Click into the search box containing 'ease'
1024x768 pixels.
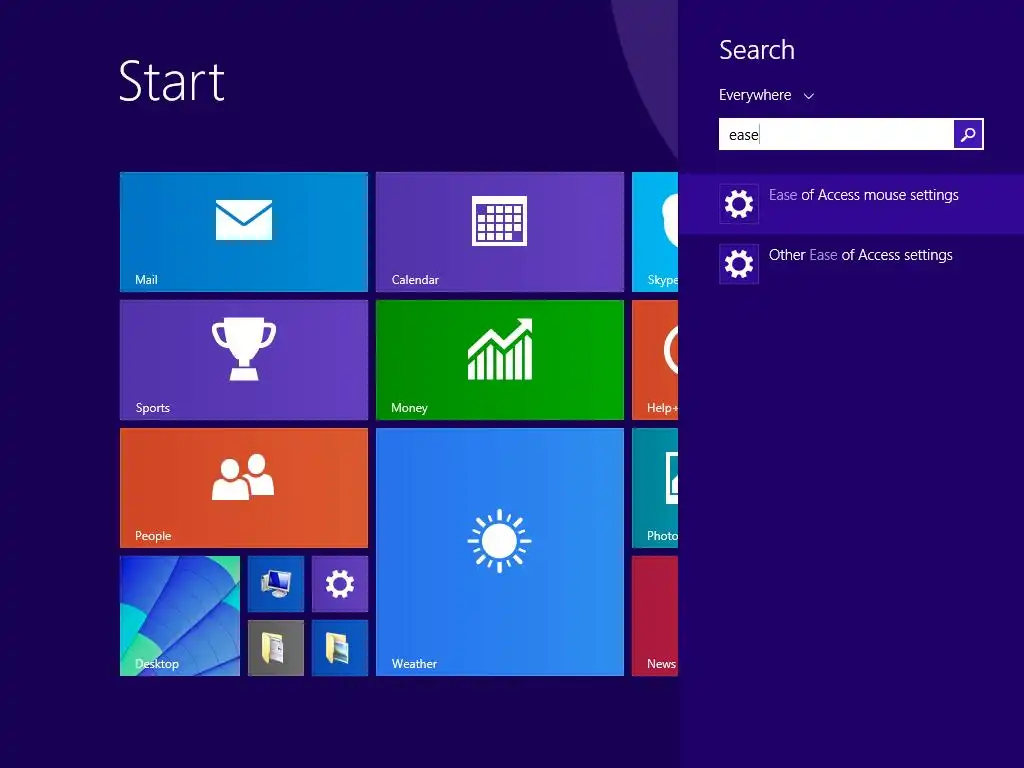click(836, 134)
